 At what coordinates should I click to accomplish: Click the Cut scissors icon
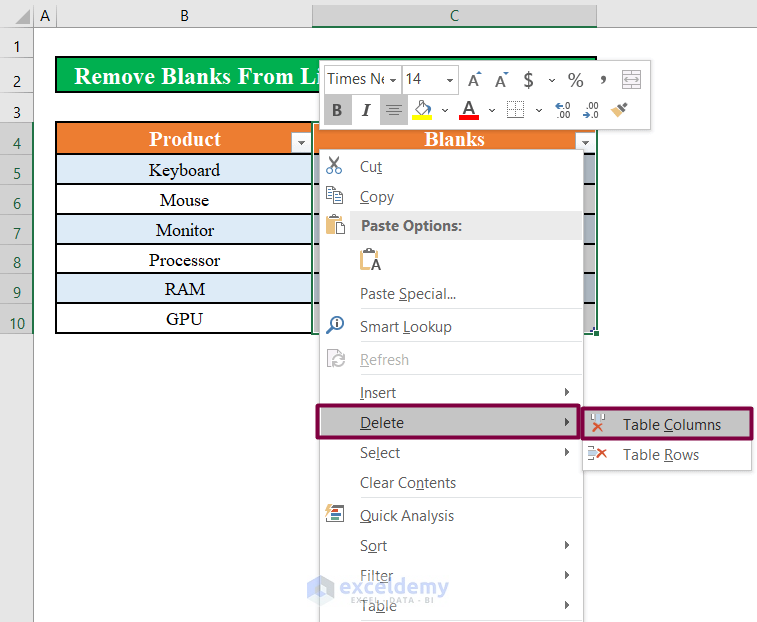tap(334, 166)
